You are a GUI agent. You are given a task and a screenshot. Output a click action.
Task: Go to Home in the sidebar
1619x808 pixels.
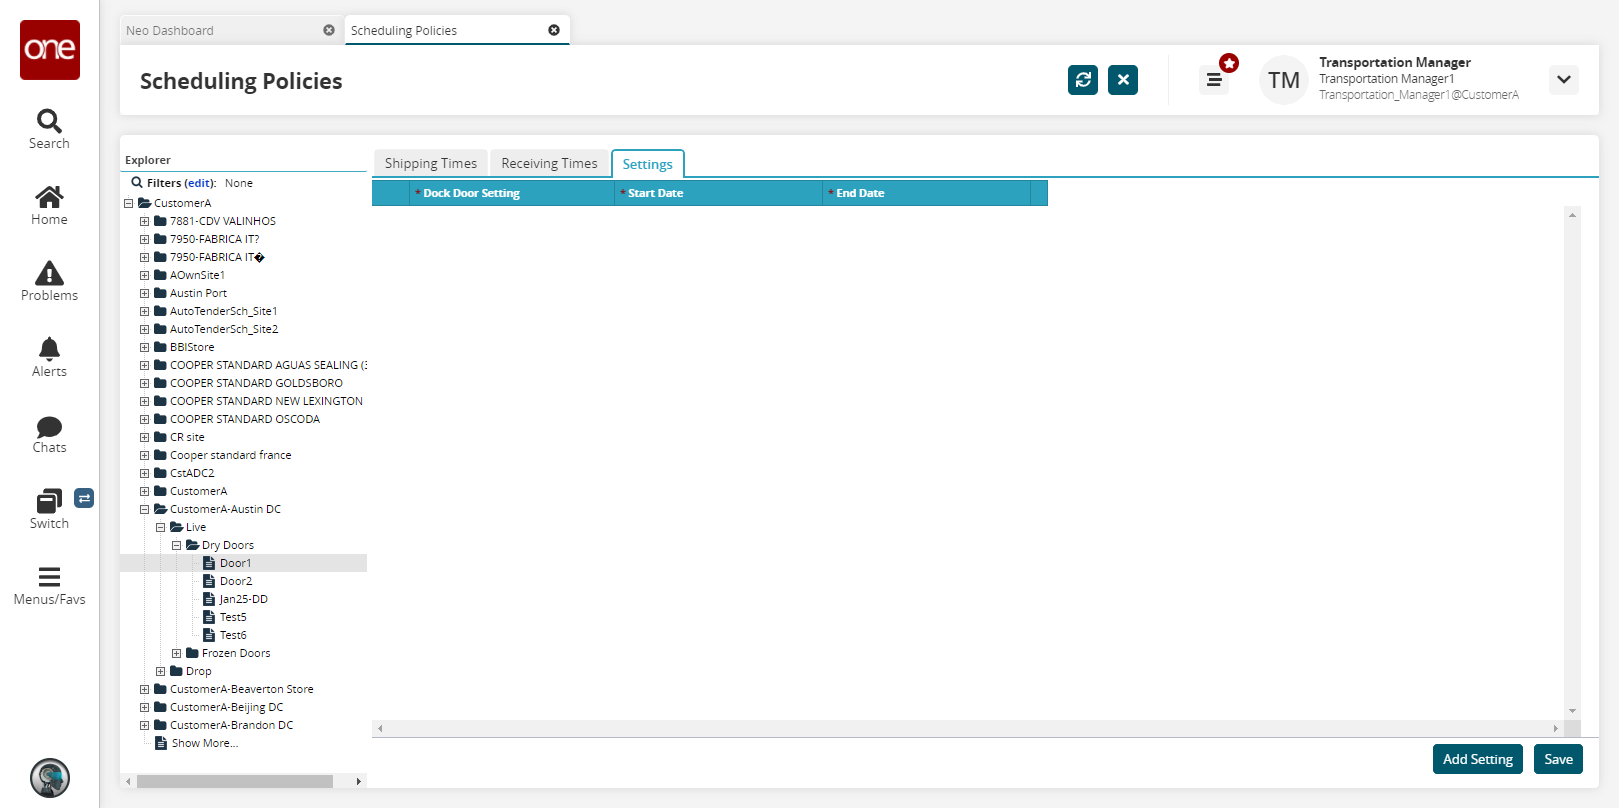pos(49,197)
